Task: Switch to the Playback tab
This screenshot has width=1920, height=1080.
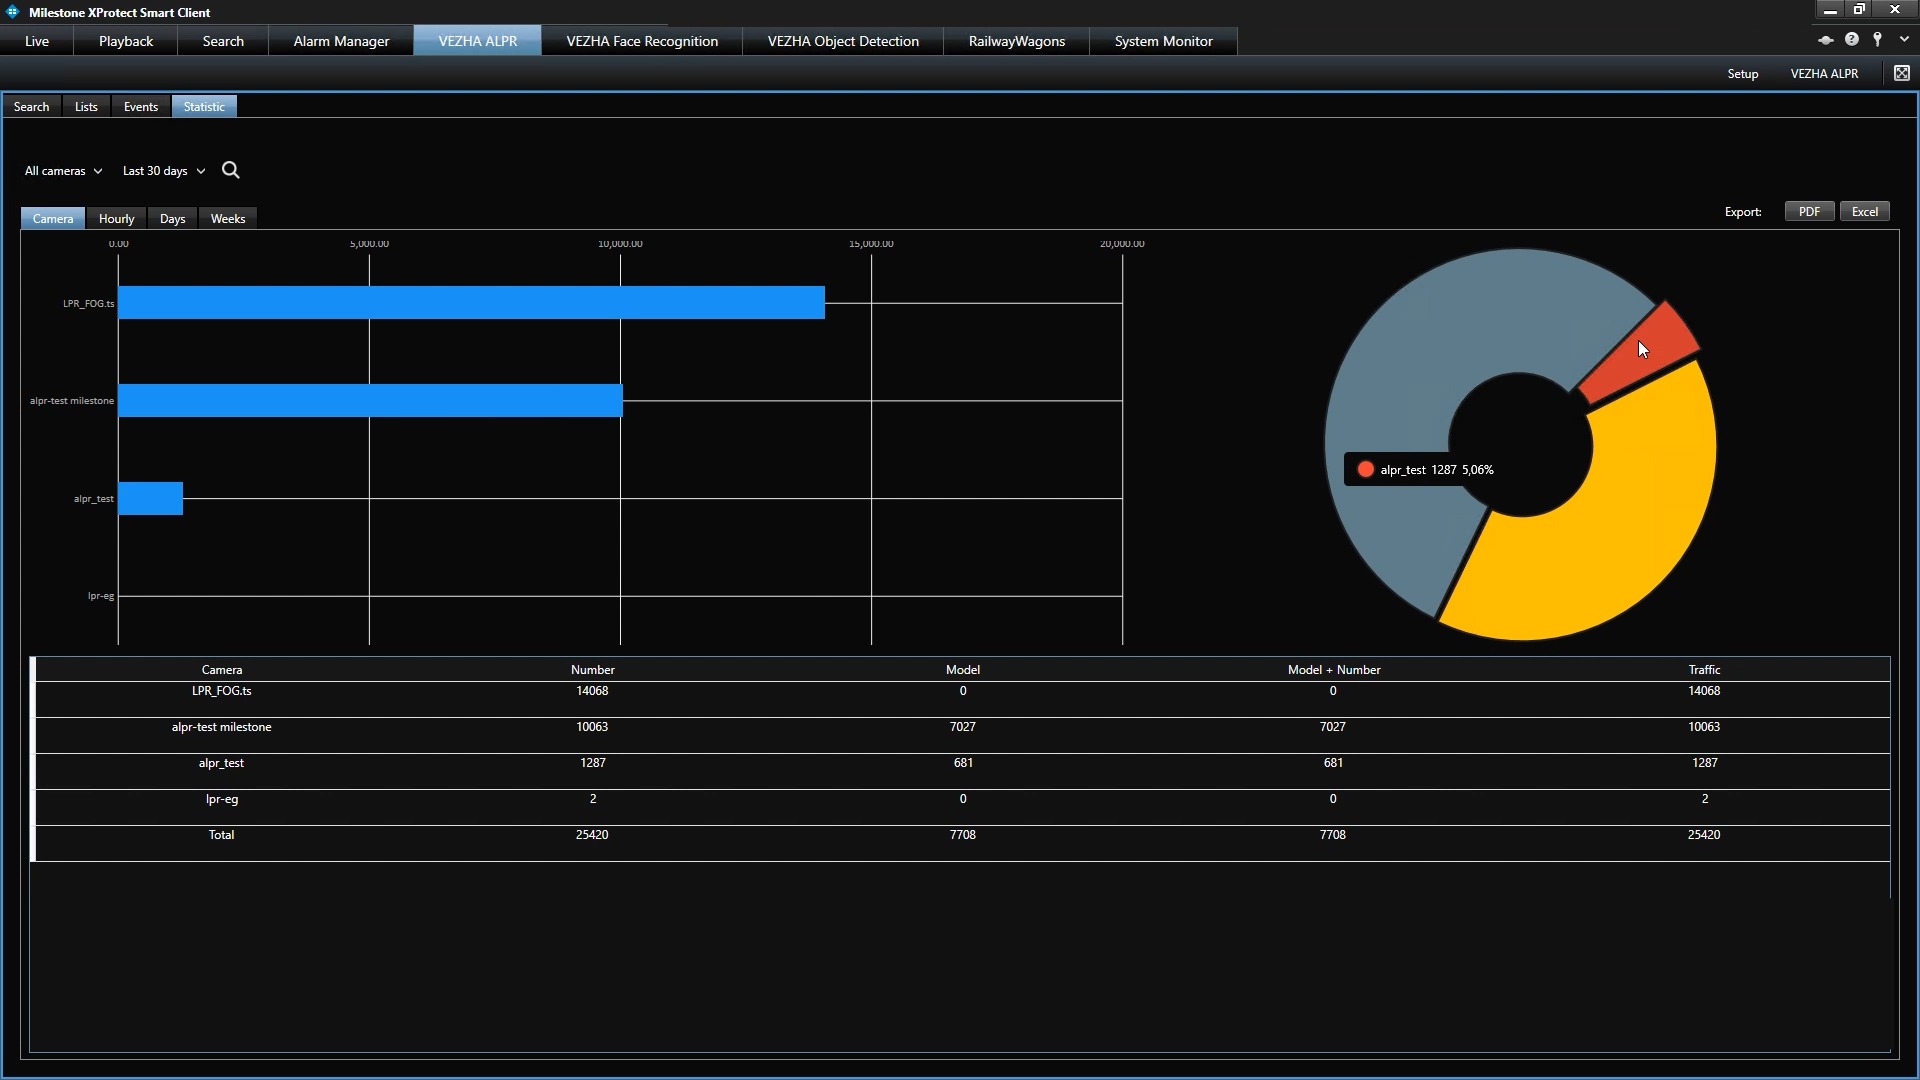Action: pos(126,41)
